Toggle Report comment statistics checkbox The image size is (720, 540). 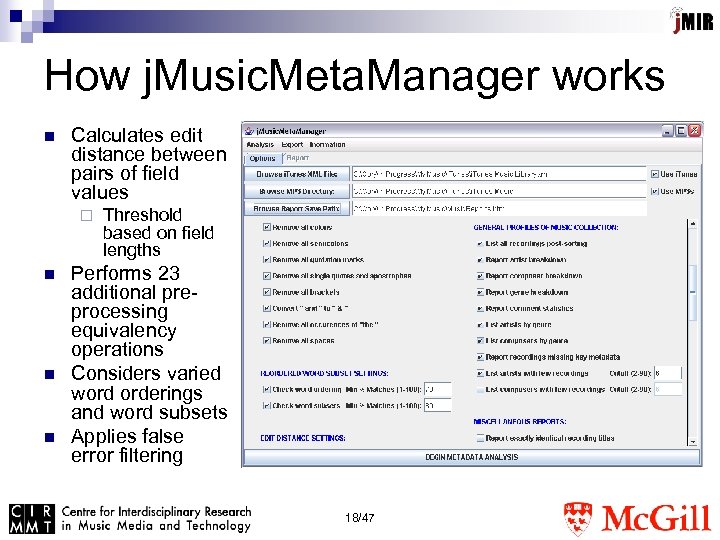480,309
